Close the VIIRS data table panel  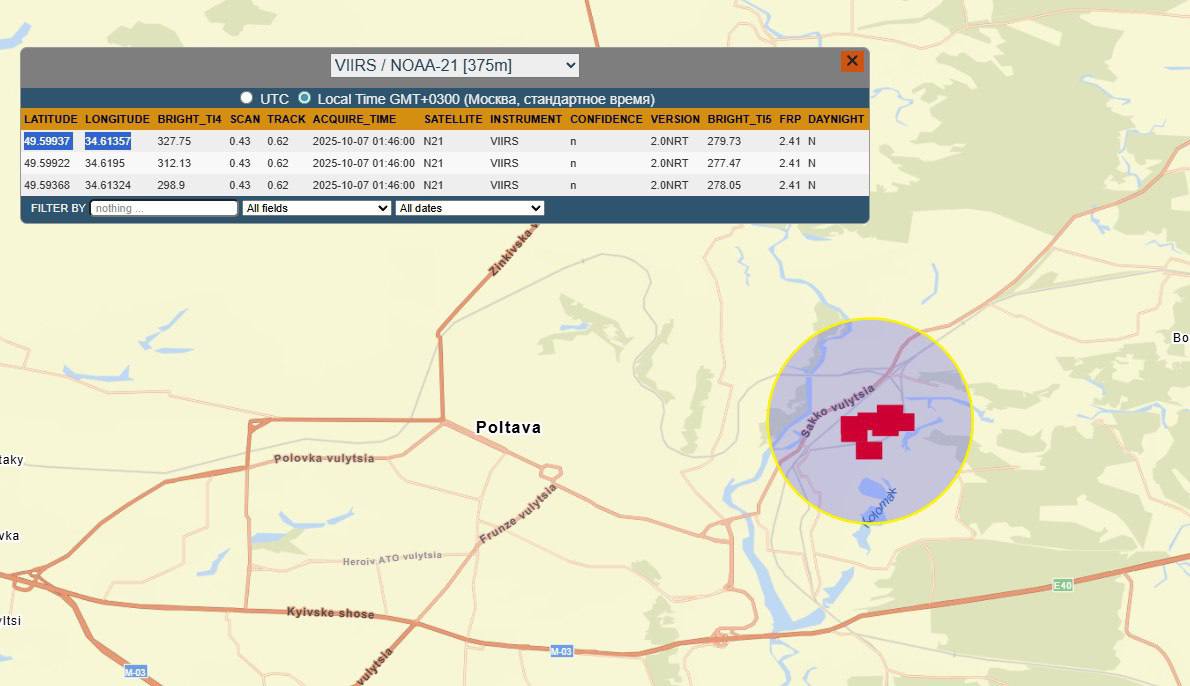pyautogui.click(x=851, y=61)
